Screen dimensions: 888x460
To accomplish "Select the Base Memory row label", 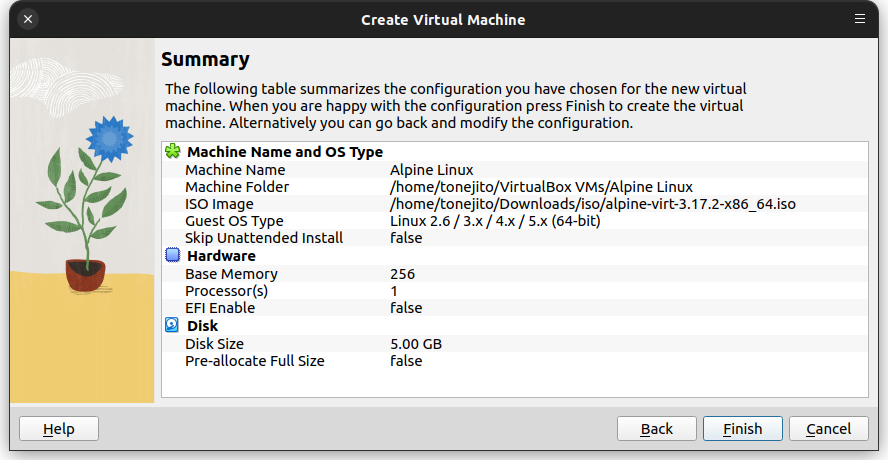I will [x=232, y=274].
